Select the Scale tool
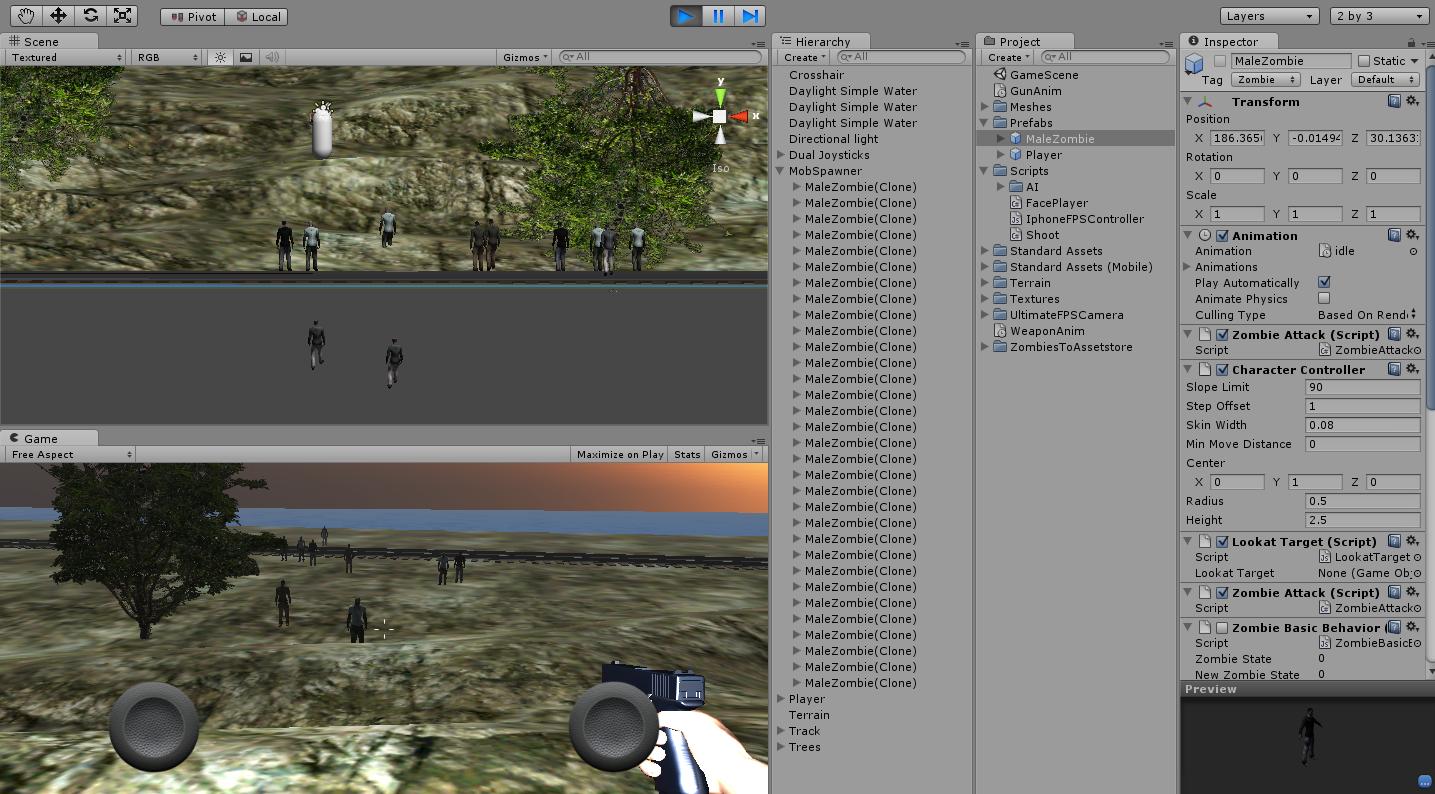Viewport: 1435px width, 794px height. click(x=122, y=15)
